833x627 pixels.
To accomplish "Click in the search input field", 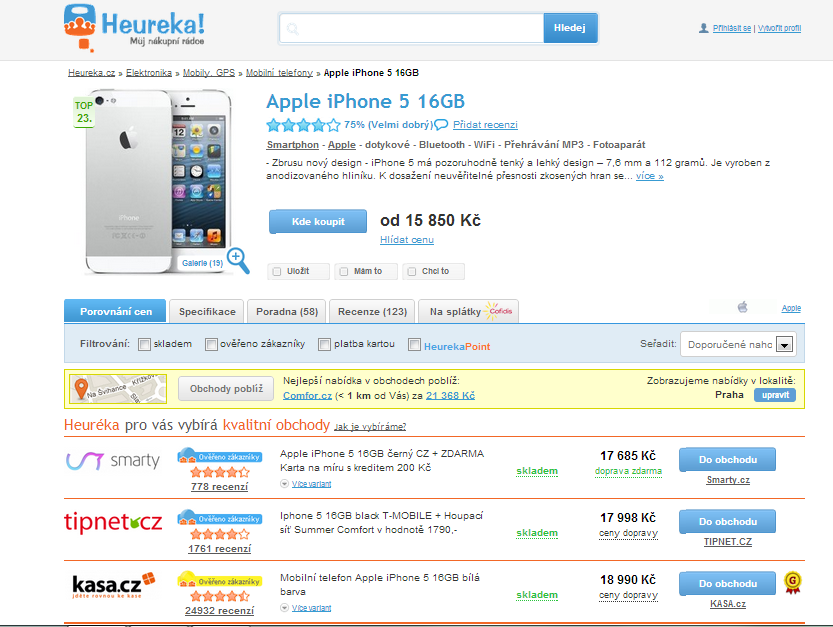I will click(x=411, y=28).
